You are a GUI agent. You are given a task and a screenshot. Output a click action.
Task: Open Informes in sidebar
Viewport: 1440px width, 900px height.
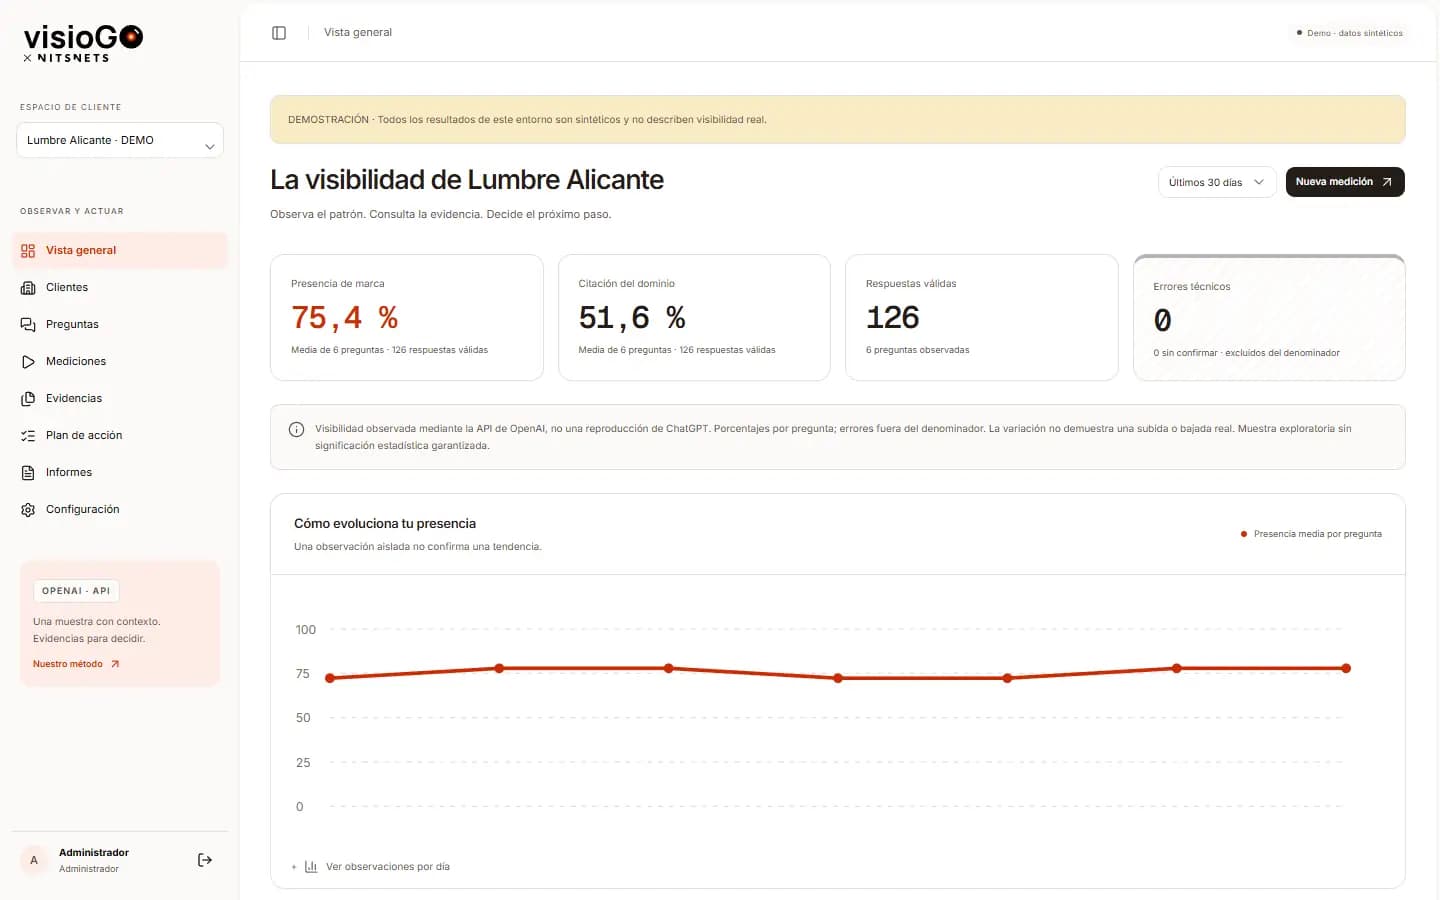click(120, 473)
